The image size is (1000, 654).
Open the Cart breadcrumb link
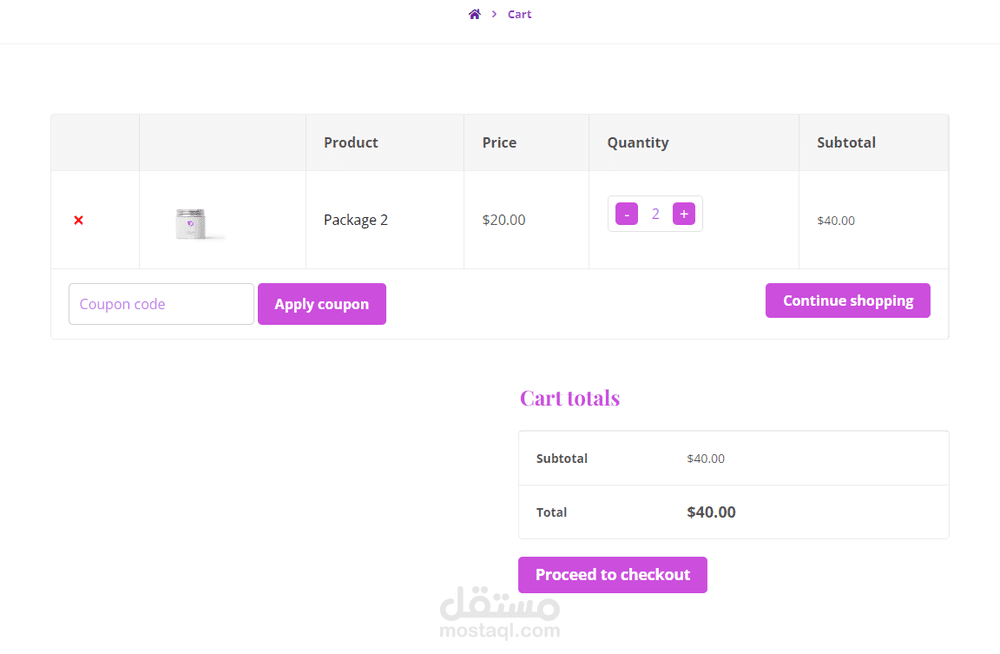click(x=519, y=14)
